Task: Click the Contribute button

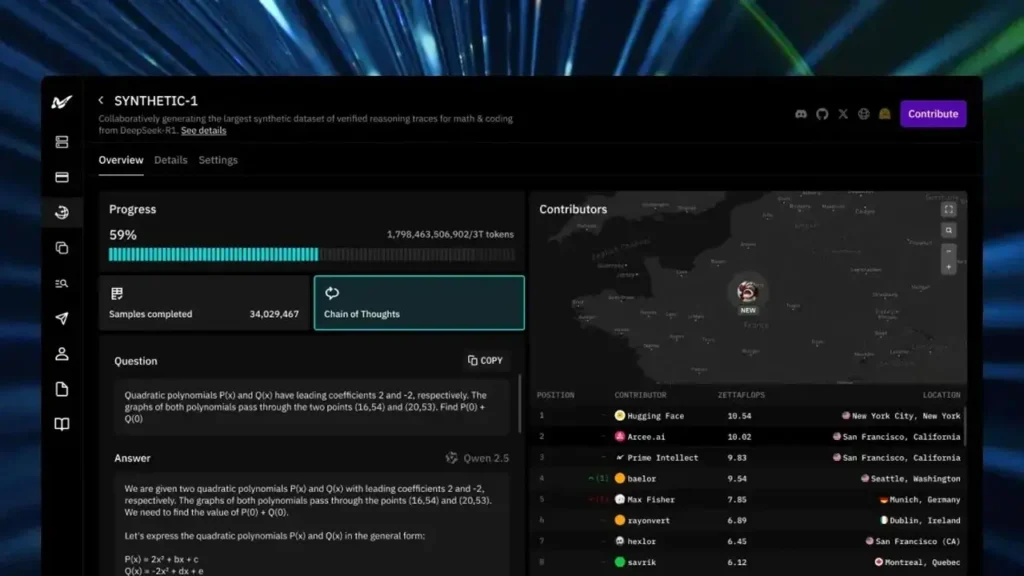Action: 933,114
